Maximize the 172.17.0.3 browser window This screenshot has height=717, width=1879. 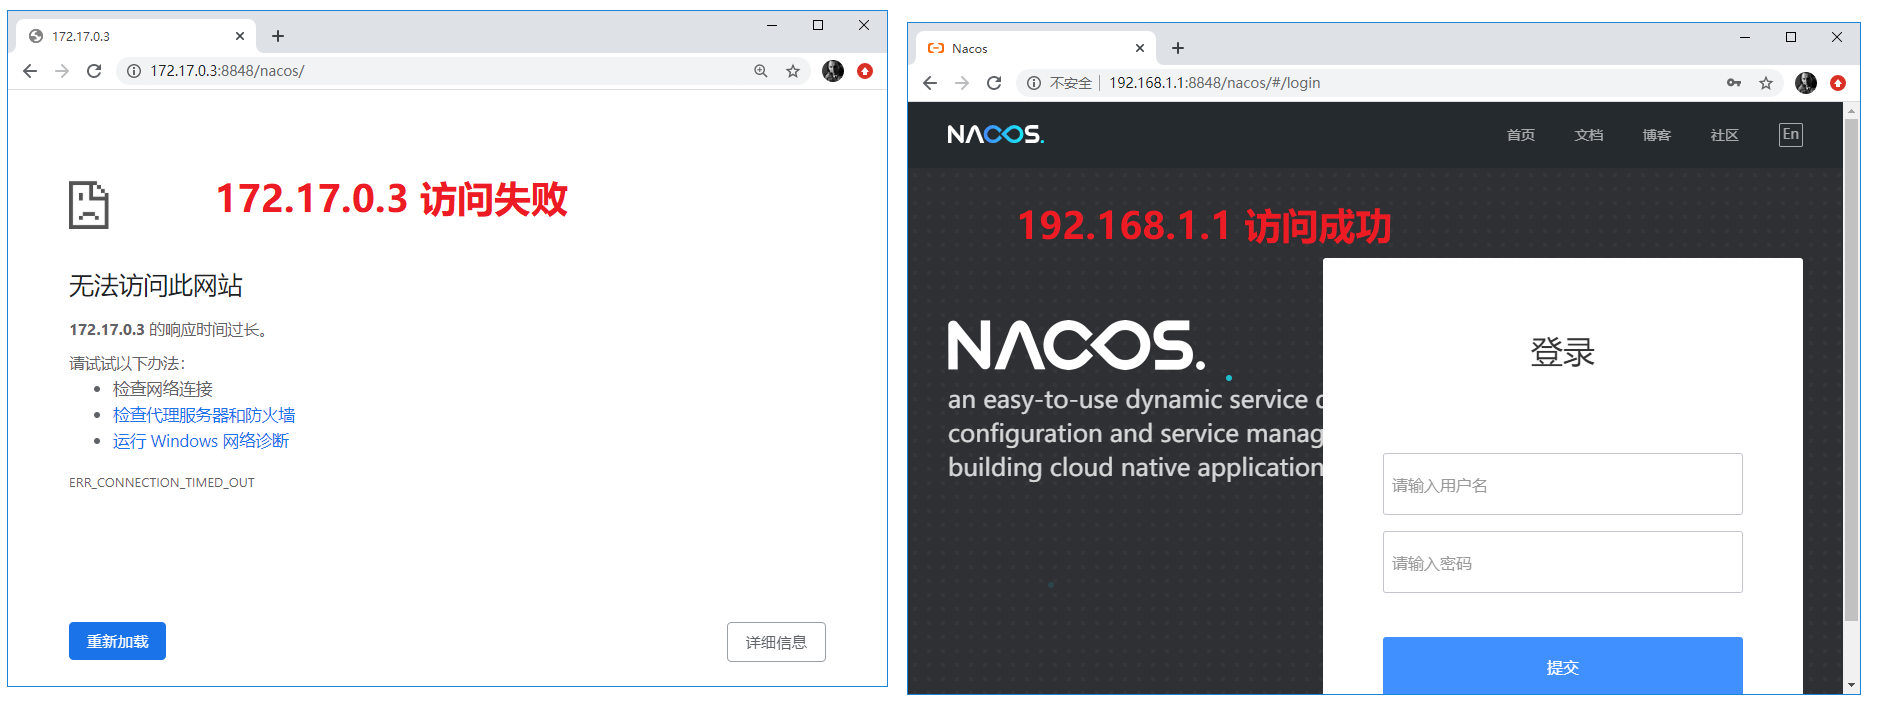point(818,25)
